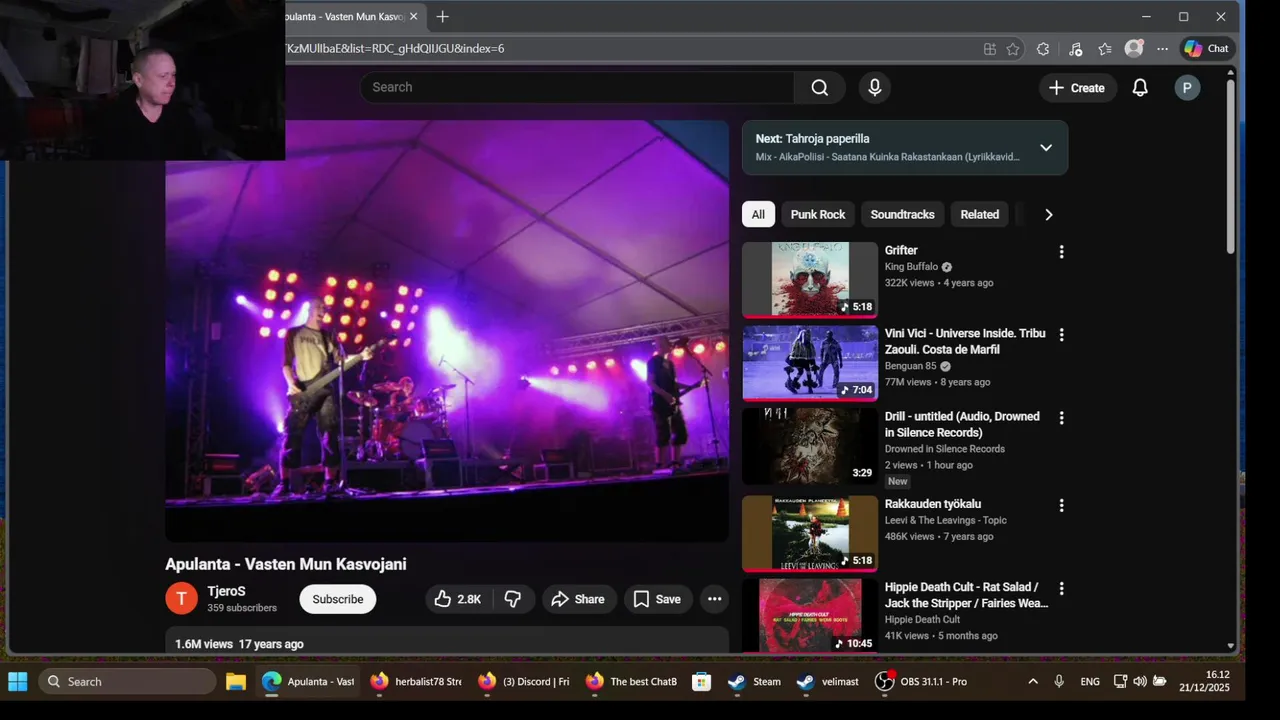Switch to velimast Steam taskbar window
The image size is (1280, 720).
tap(828, 682)
